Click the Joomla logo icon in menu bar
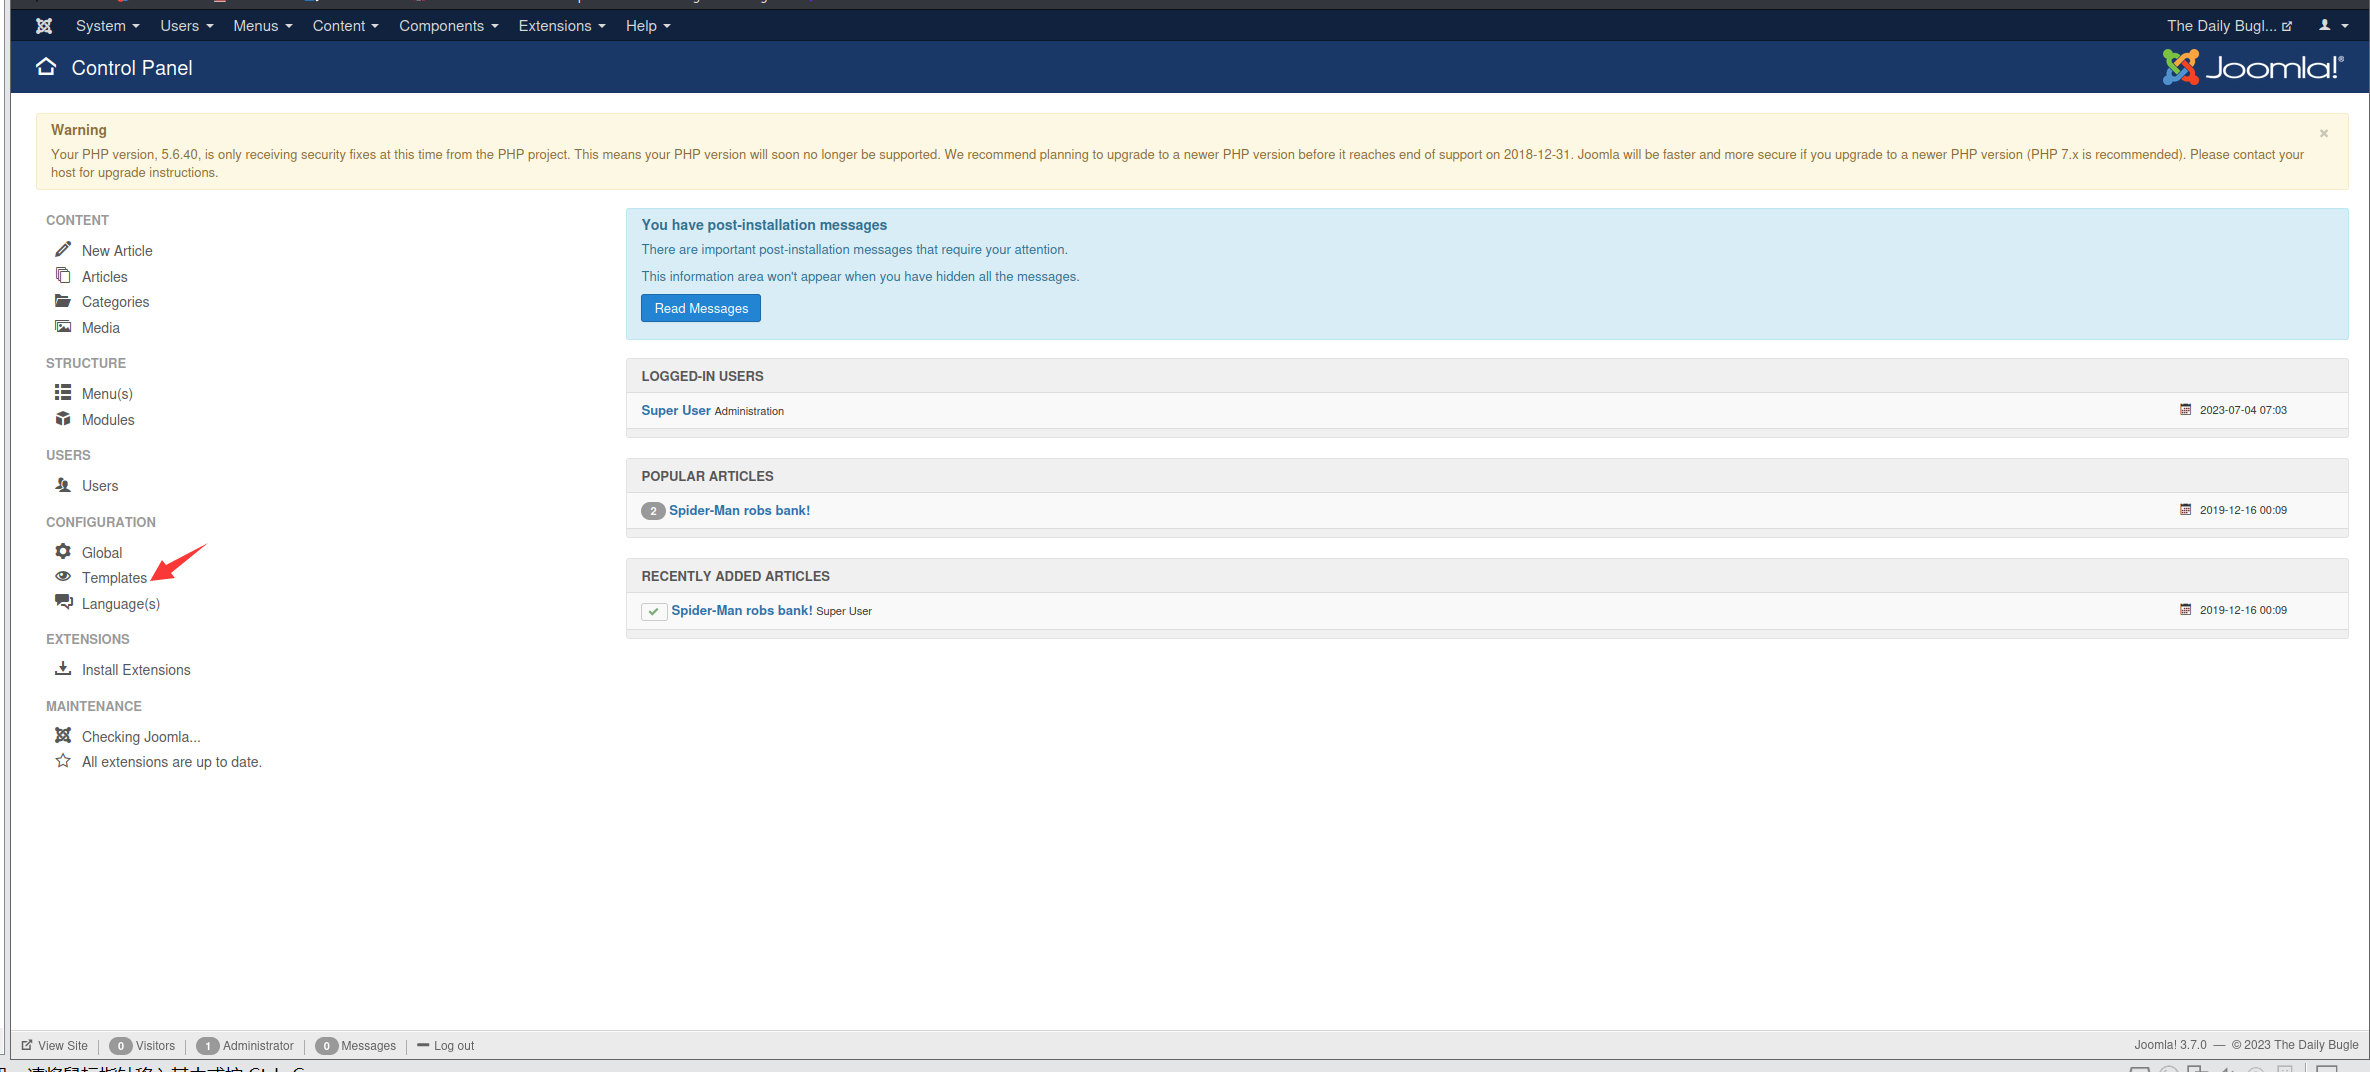Screen dimensions: 2370x1072 click(44, 26)
